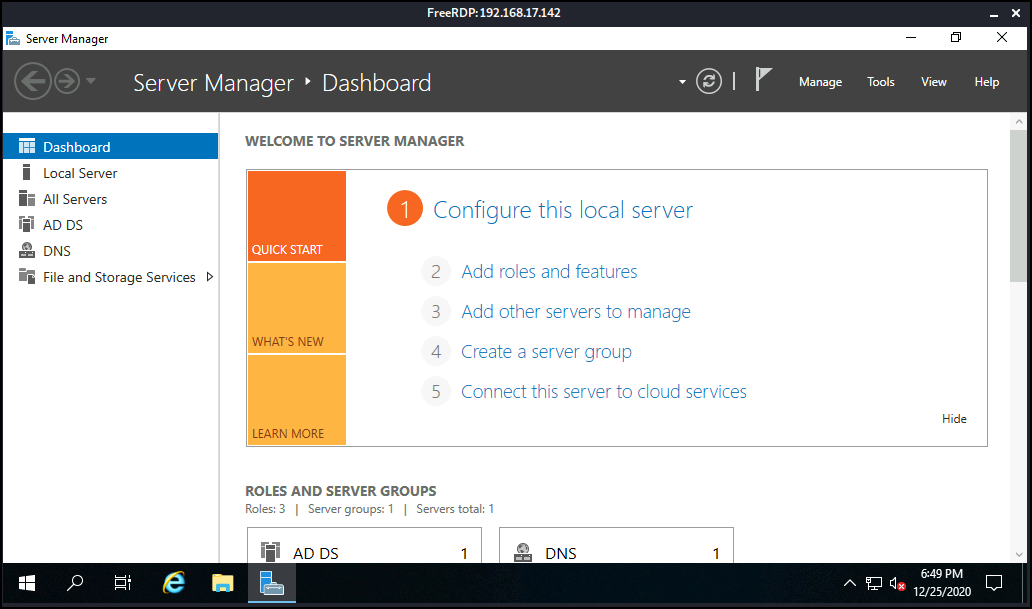Click Configure this local server link
Viewport: 1032px width, 609px height.
pyautogui.click(x=563, y=210)
